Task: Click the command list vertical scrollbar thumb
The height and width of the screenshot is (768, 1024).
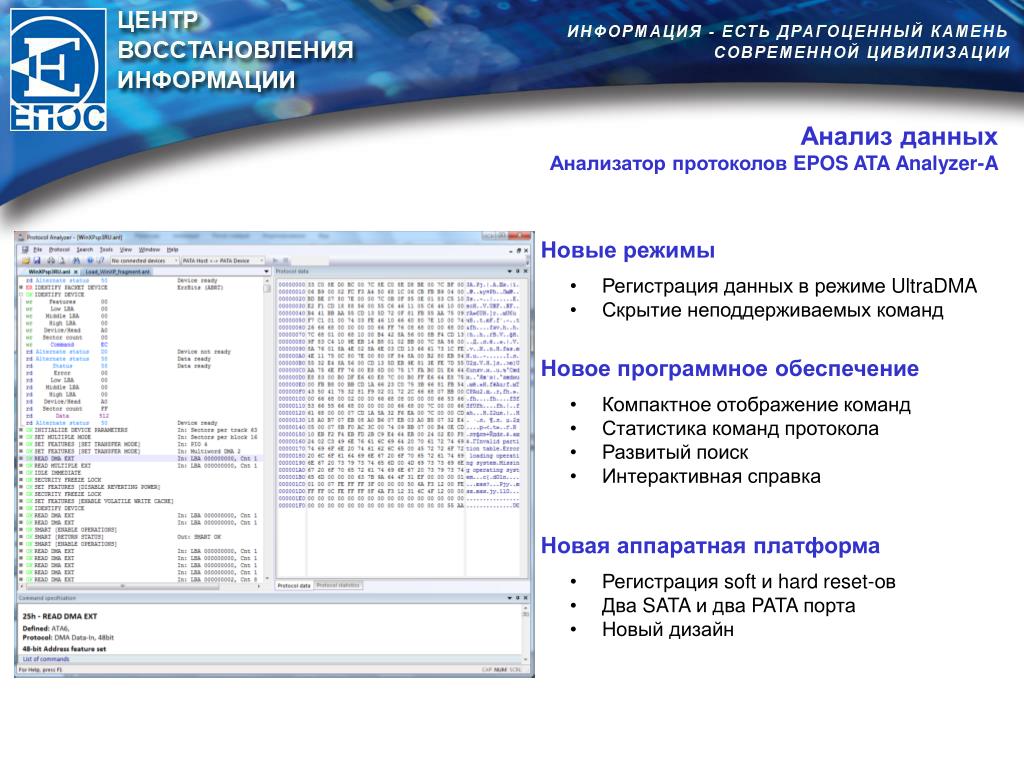Action: [266, 288]
